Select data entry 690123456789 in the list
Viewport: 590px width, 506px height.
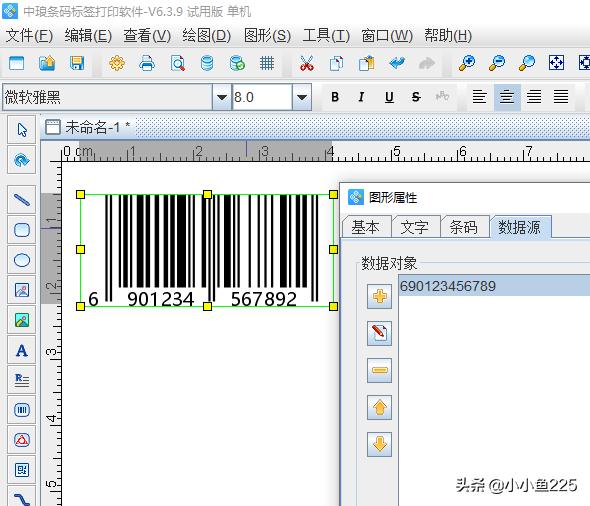click(494, 286)
